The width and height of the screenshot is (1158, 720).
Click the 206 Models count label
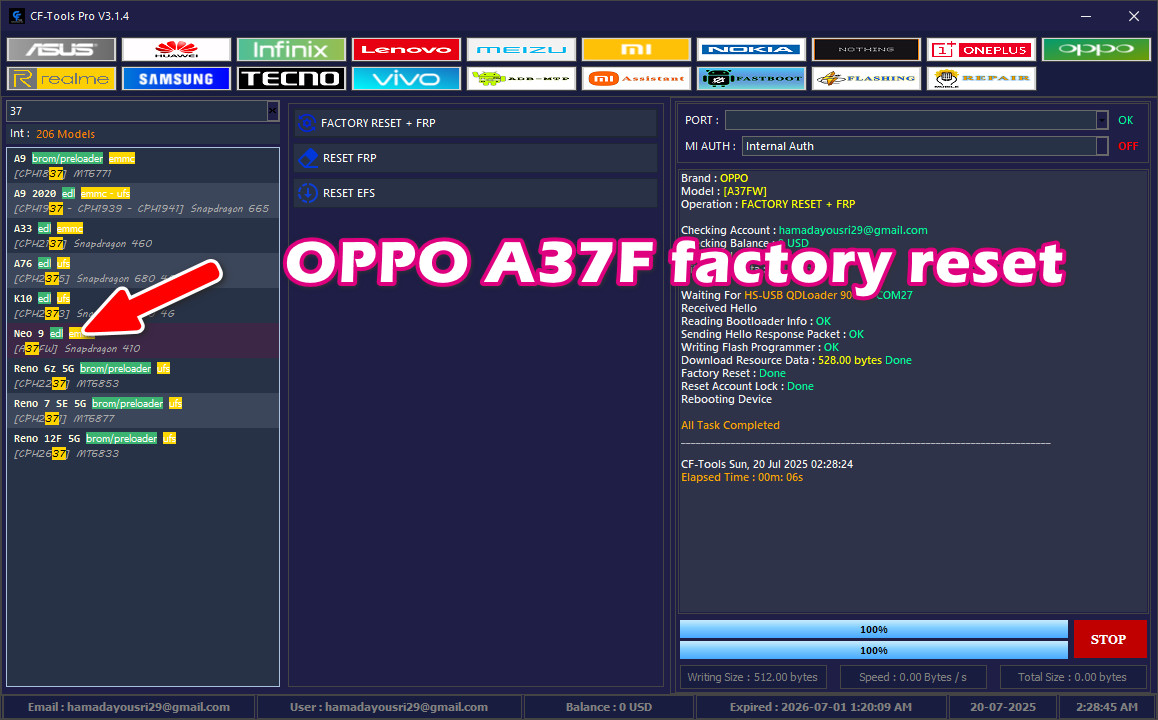click(x=65, y=134)
